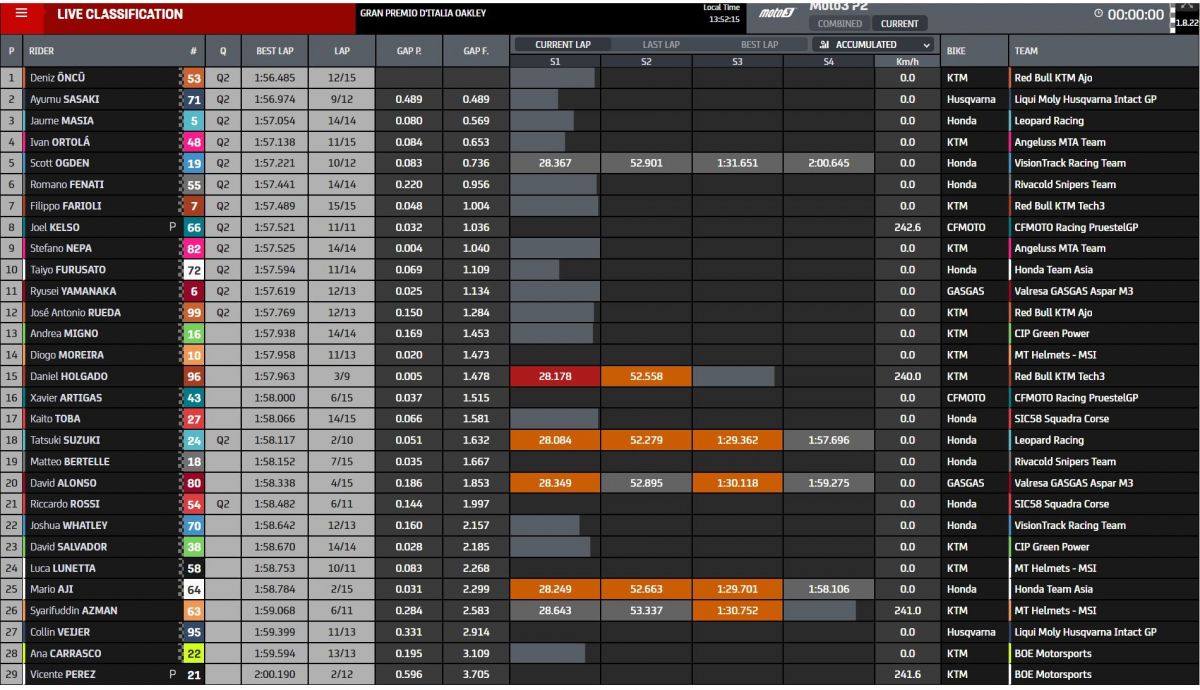
Task: Select rider Scott OGDEN
Action: pos(60,163)
